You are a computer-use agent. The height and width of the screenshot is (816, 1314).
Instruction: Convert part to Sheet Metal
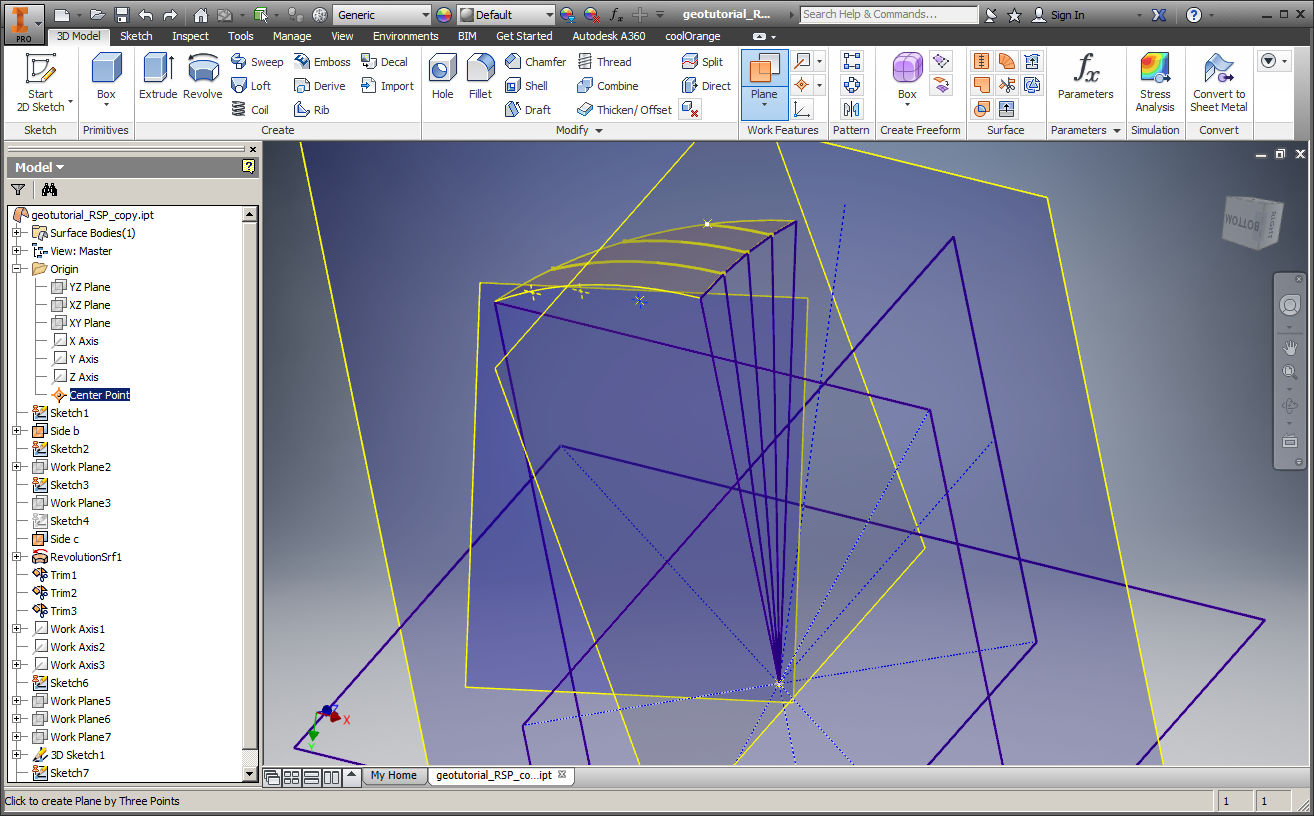(1218, 82)
